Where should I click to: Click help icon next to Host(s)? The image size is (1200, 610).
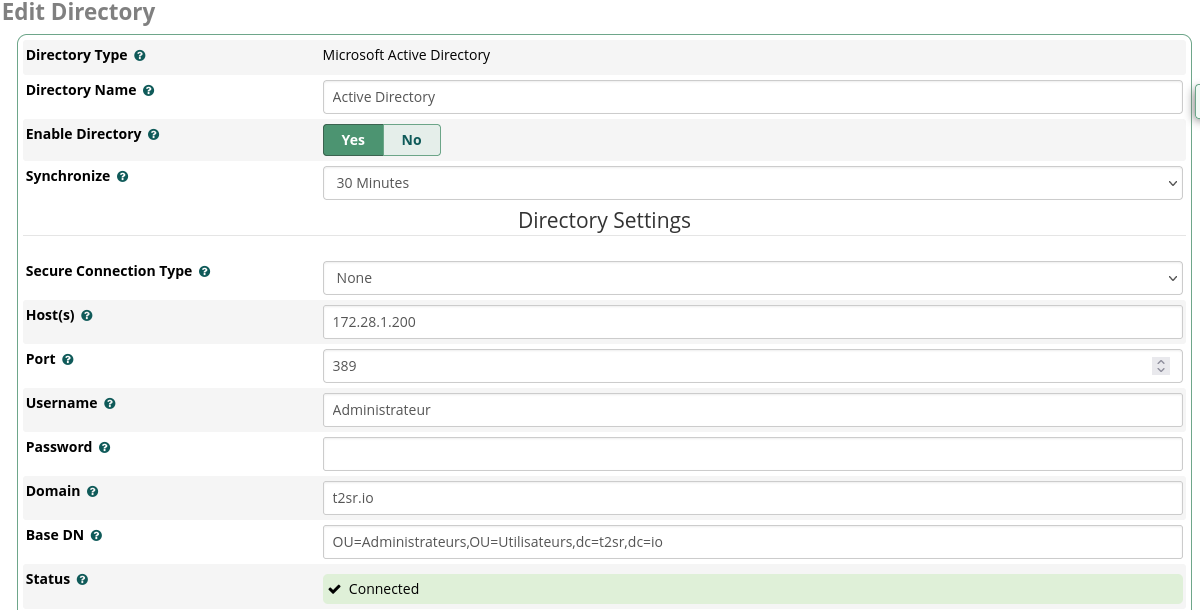coord(87,316)
